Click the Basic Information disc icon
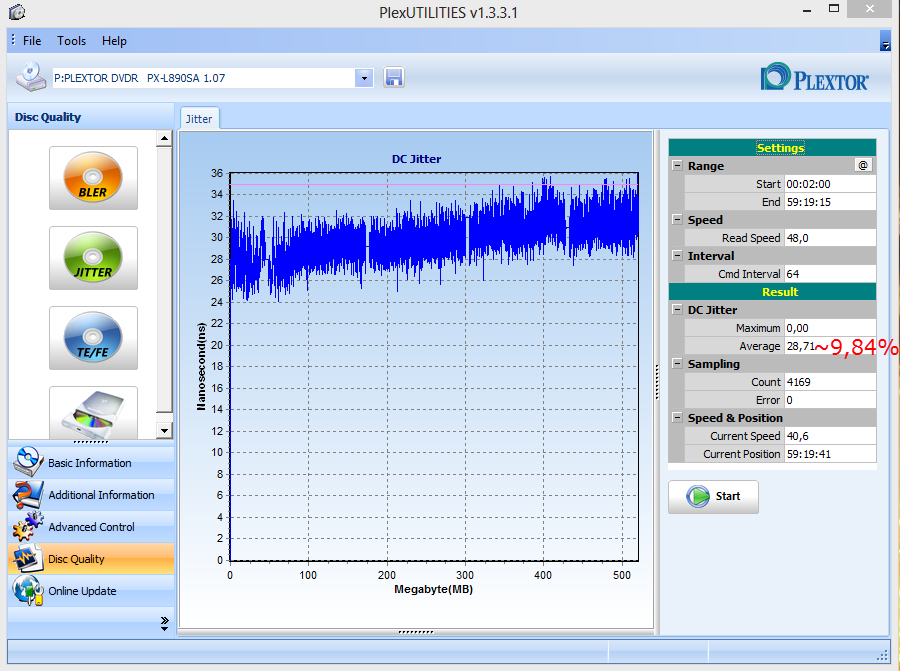This screenshot has height=671, width=900. [27, 462]
